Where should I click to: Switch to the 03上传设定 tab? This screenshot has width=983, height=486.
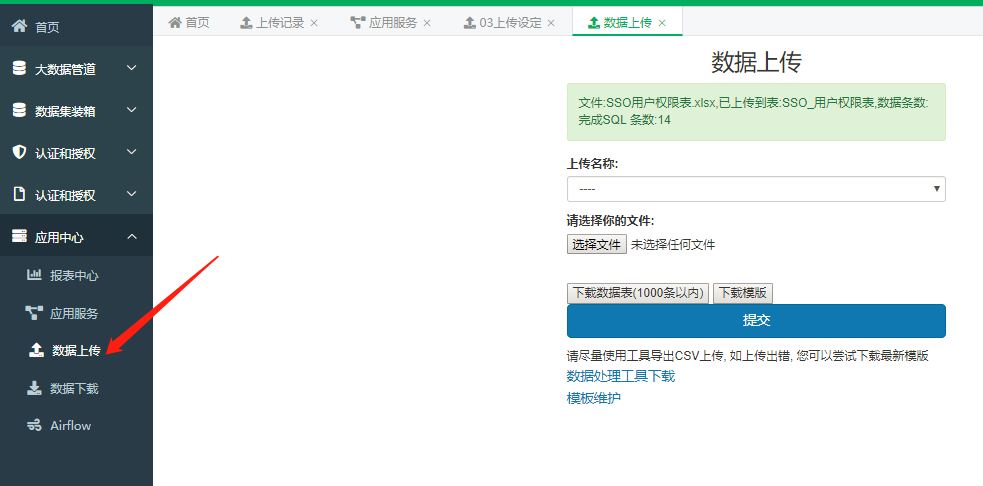(509, 23)
